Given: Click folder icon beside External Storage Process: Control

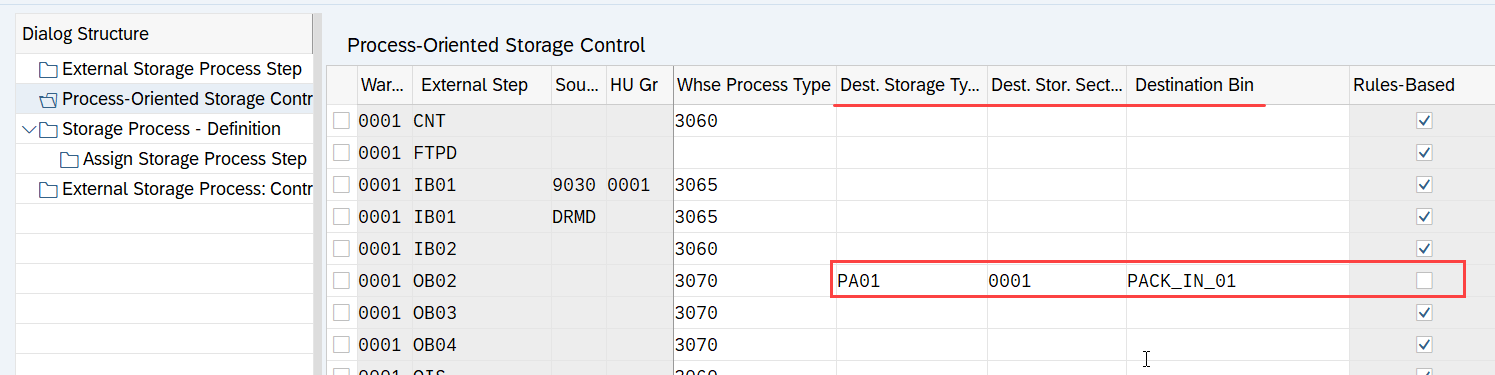Looking at the screenshot, I should (48, 190).
